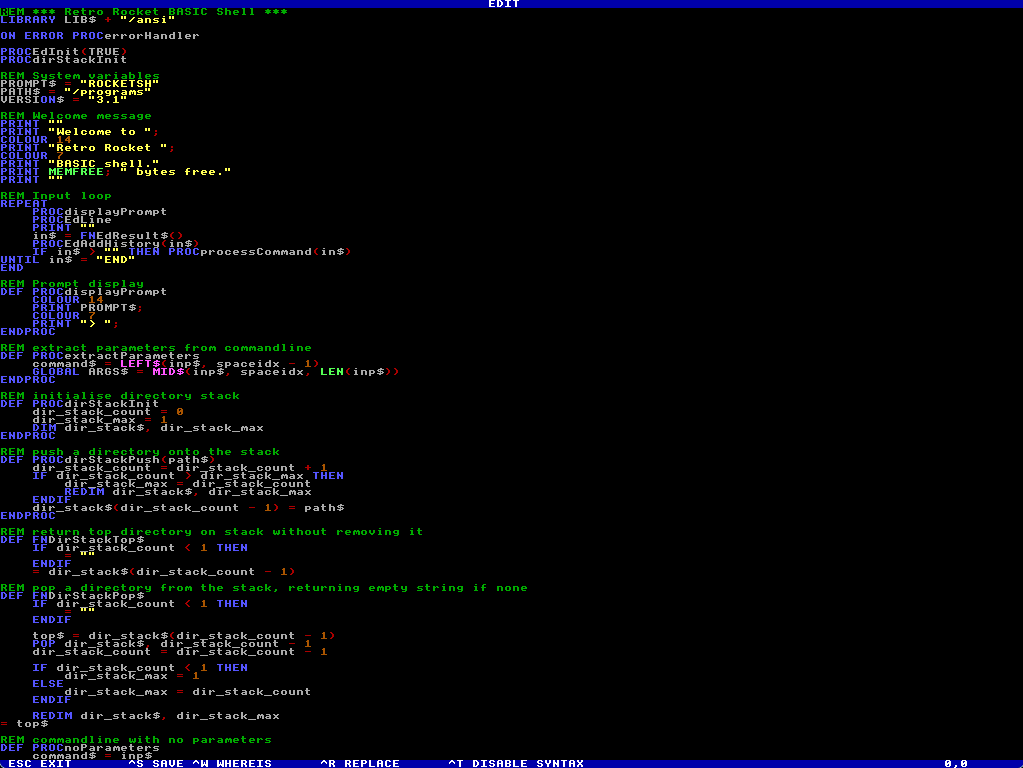Viewport: 1023px width, 768px height.
Task: Click the final 'REDIM dir_stack$, dir_stack_max' line above '= top$'
Action: click(156, 716)
